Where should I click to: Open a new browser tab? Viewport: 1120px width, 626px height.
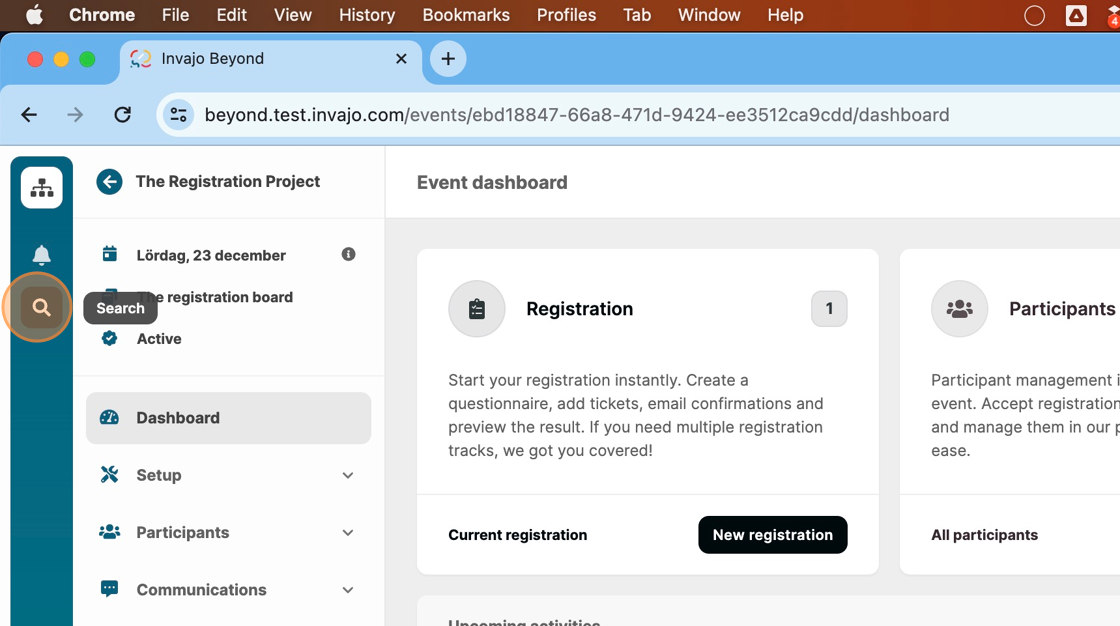448,59
